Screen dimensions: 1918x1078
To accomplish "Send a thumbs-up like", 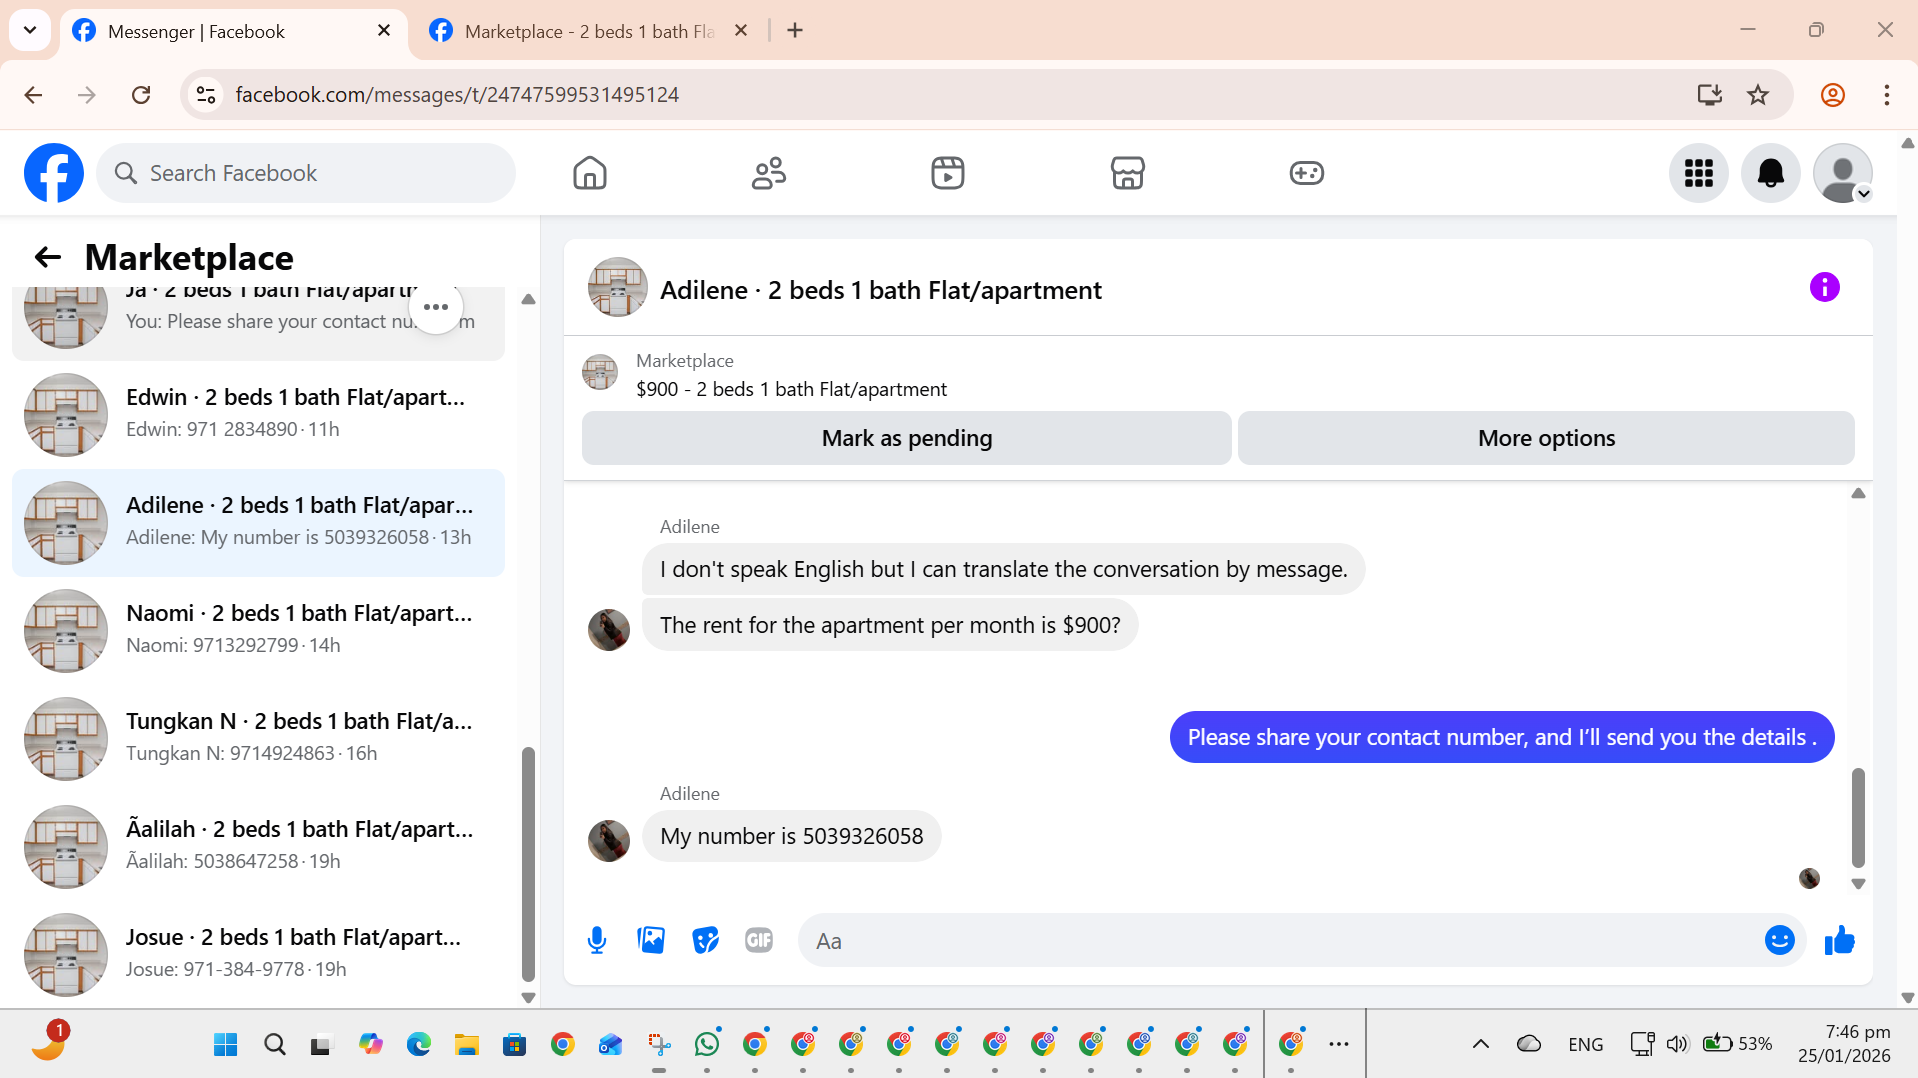I will (x=1839, y=940).
